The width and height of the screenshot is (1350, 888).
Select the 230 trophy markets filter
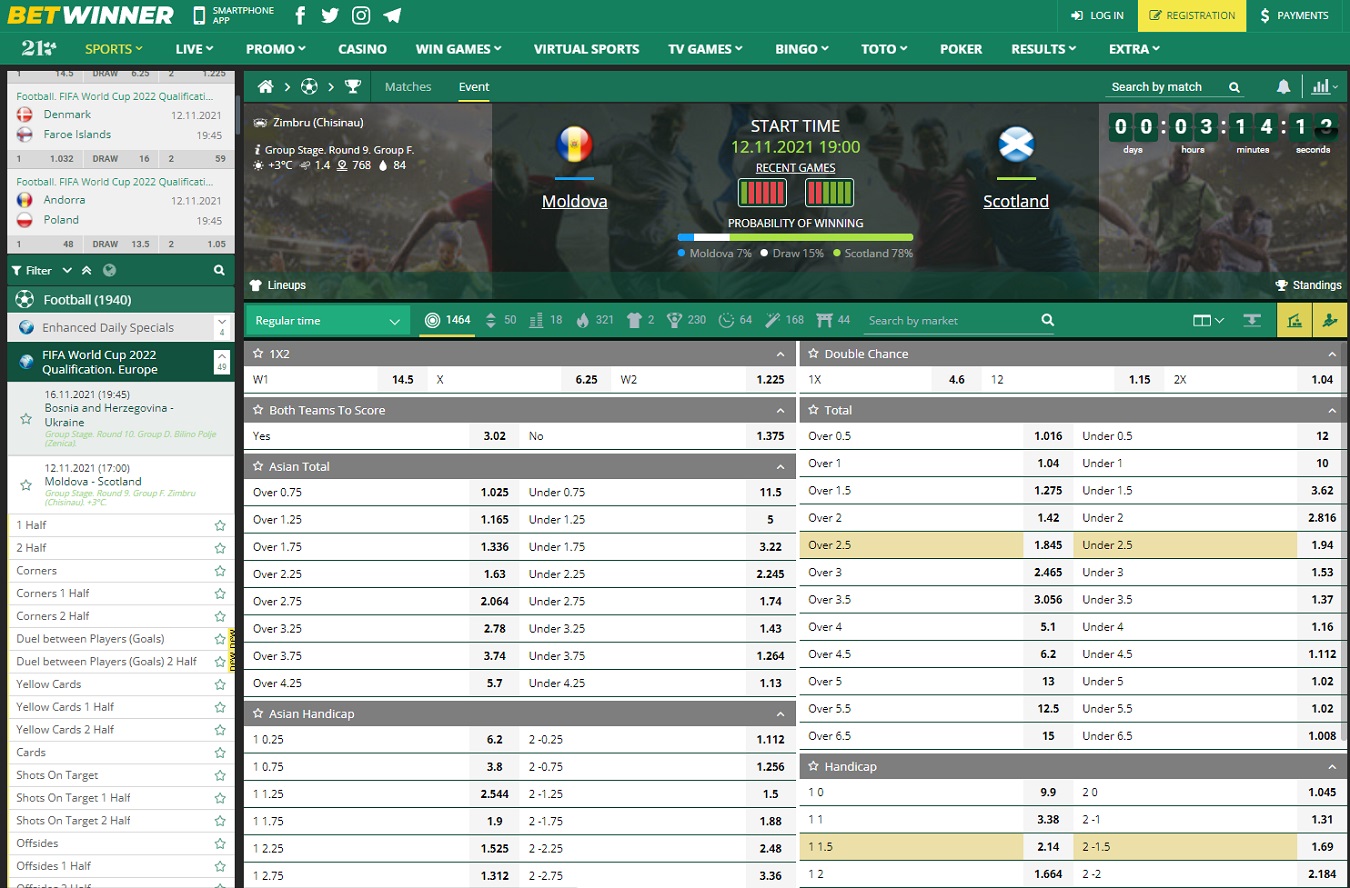687,320
